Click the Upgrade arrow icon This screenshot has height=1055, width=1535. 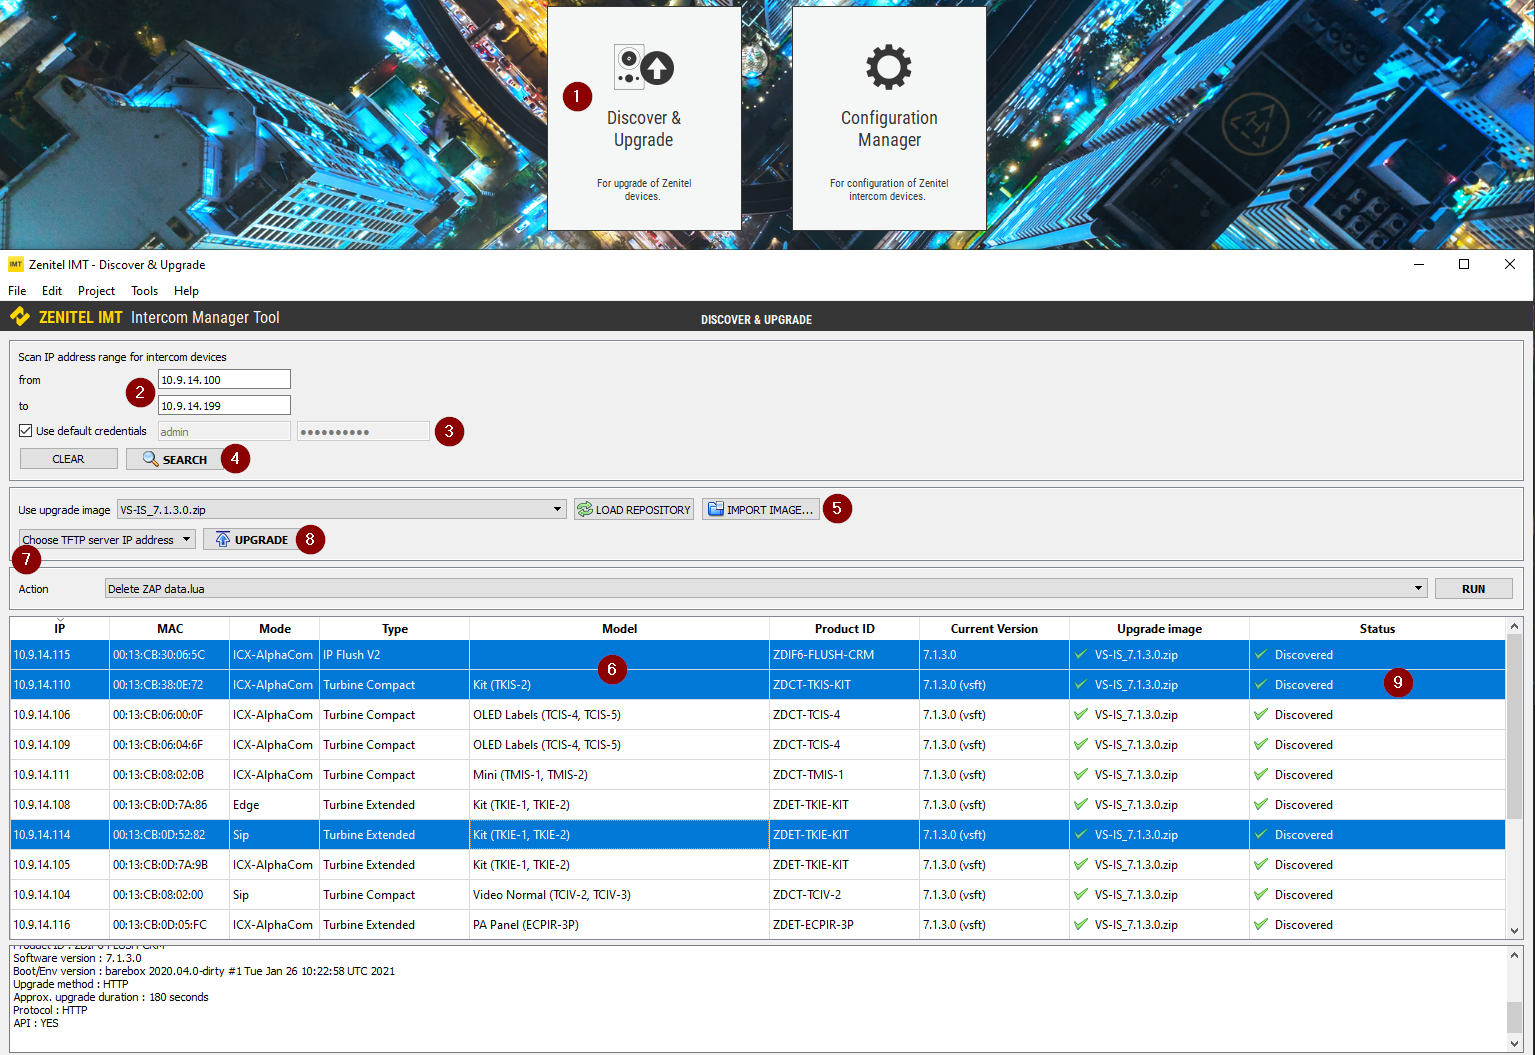pos(222,540)
